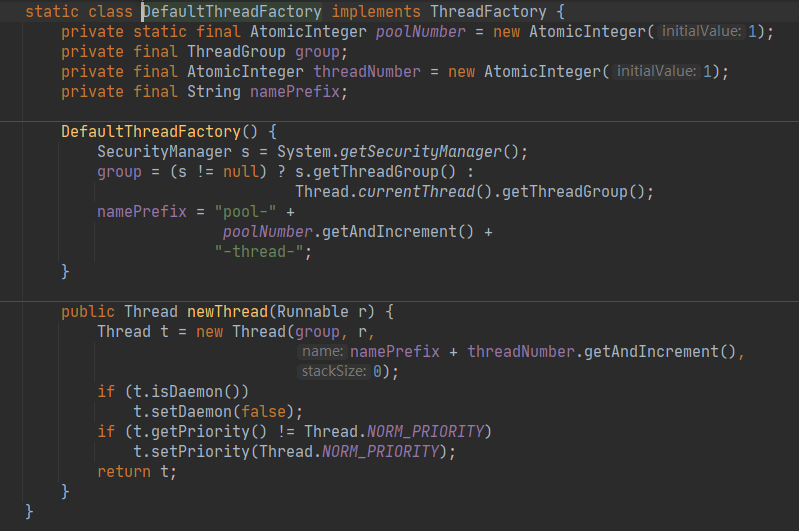This screenshot has height=531, width=799.
Task: Click the final closing brace of the class
Action: (x=29, y=511)
